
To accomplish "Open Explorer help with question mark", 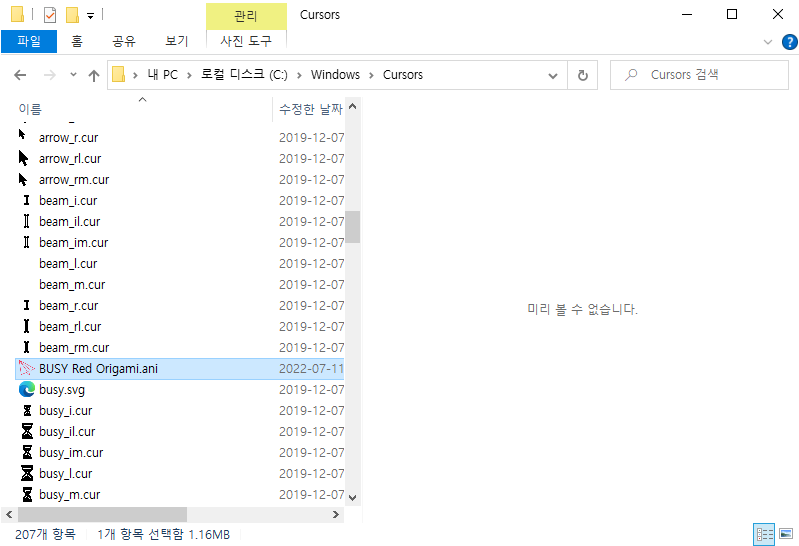I will [x=789, y=42].
